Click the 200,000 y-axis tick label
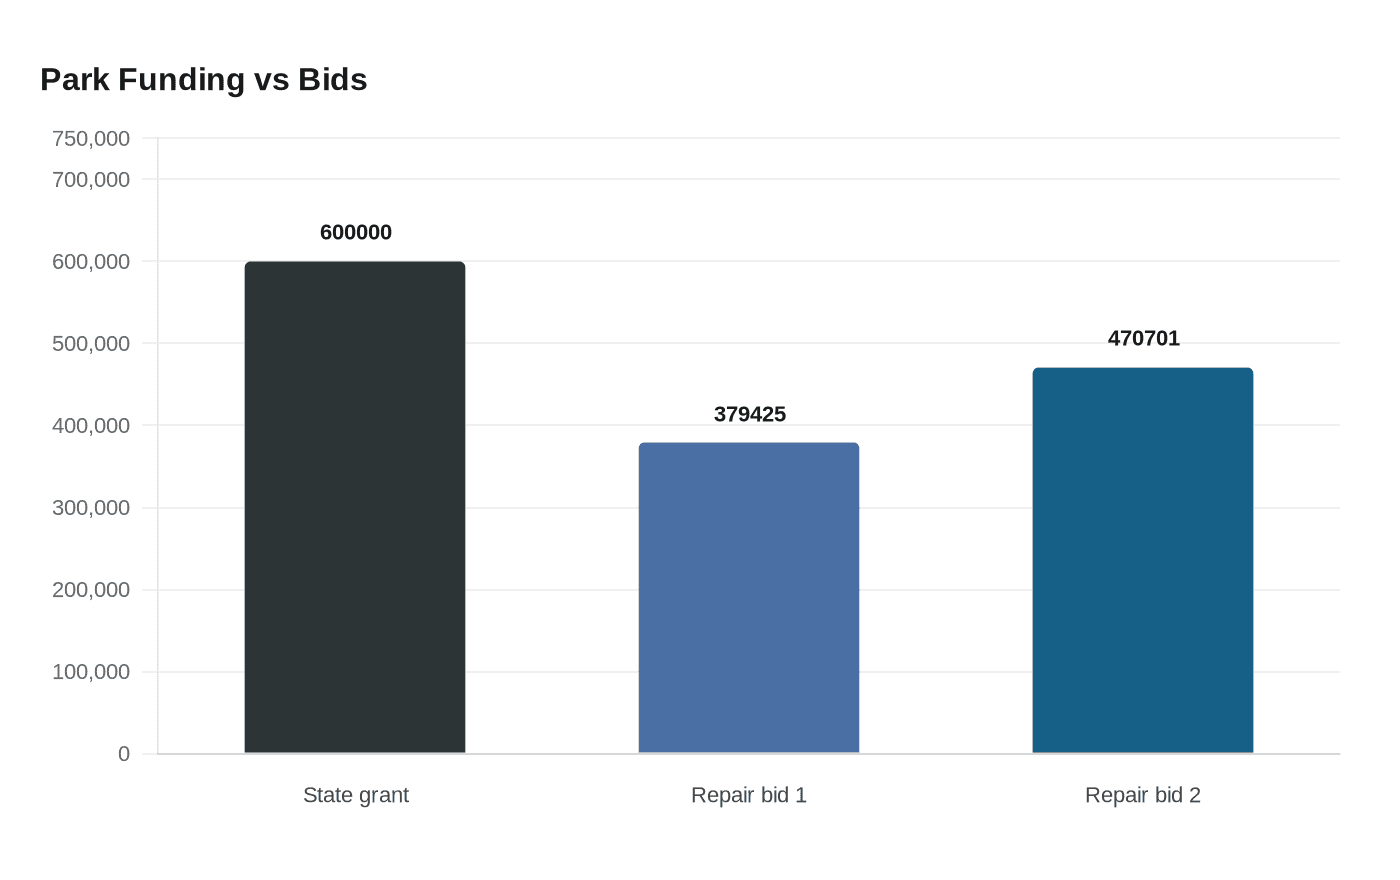Screen dimensions: 1400x880 pyautogui.click(x=91, y=590)
